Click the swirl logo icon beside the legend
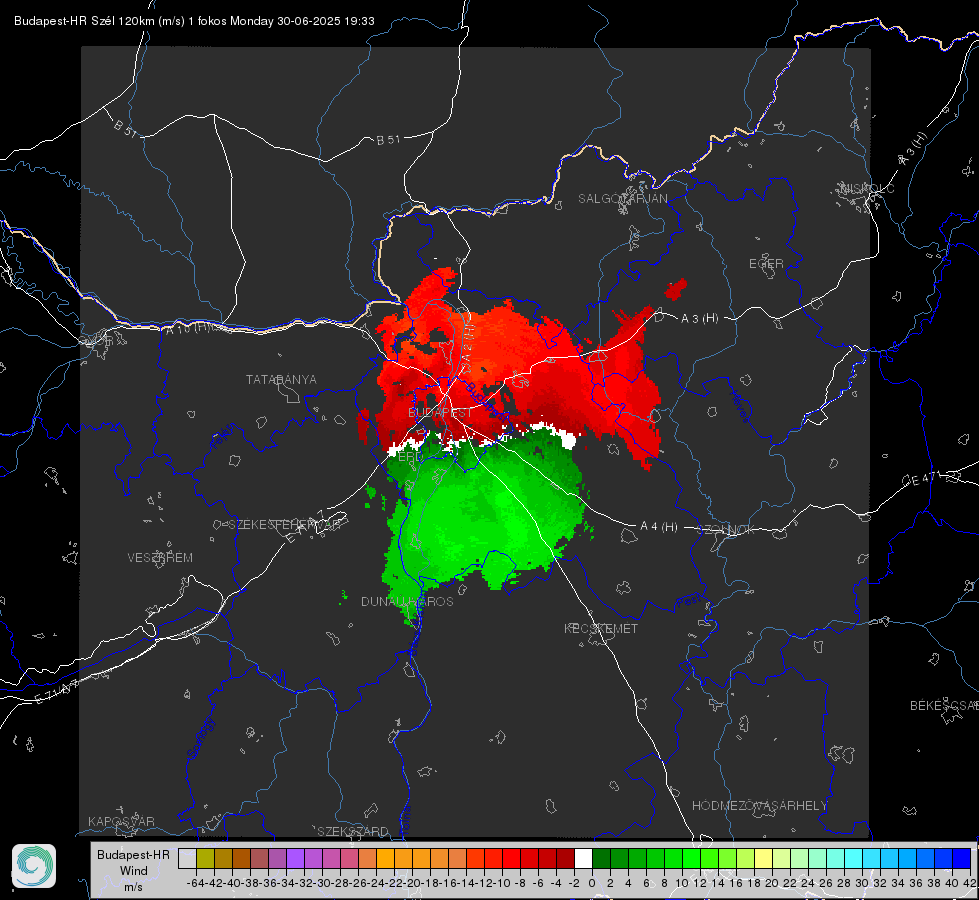Screen dimensions: 979x900 tap(34, 866)
